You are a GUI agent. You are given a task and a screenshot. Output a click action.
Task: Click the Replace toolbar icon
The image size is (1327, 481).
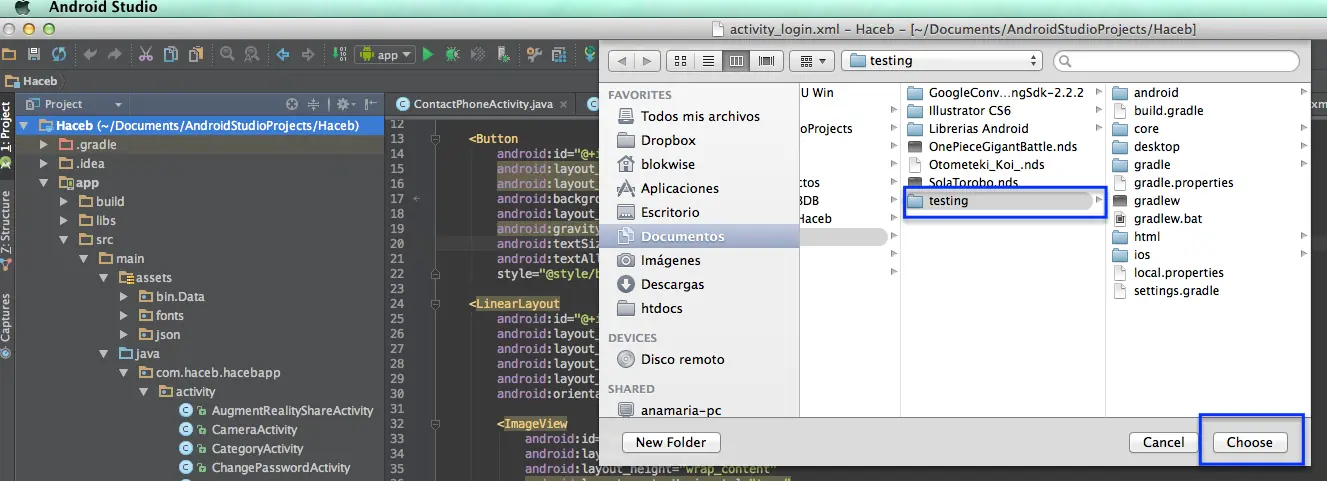coord(251,54)
